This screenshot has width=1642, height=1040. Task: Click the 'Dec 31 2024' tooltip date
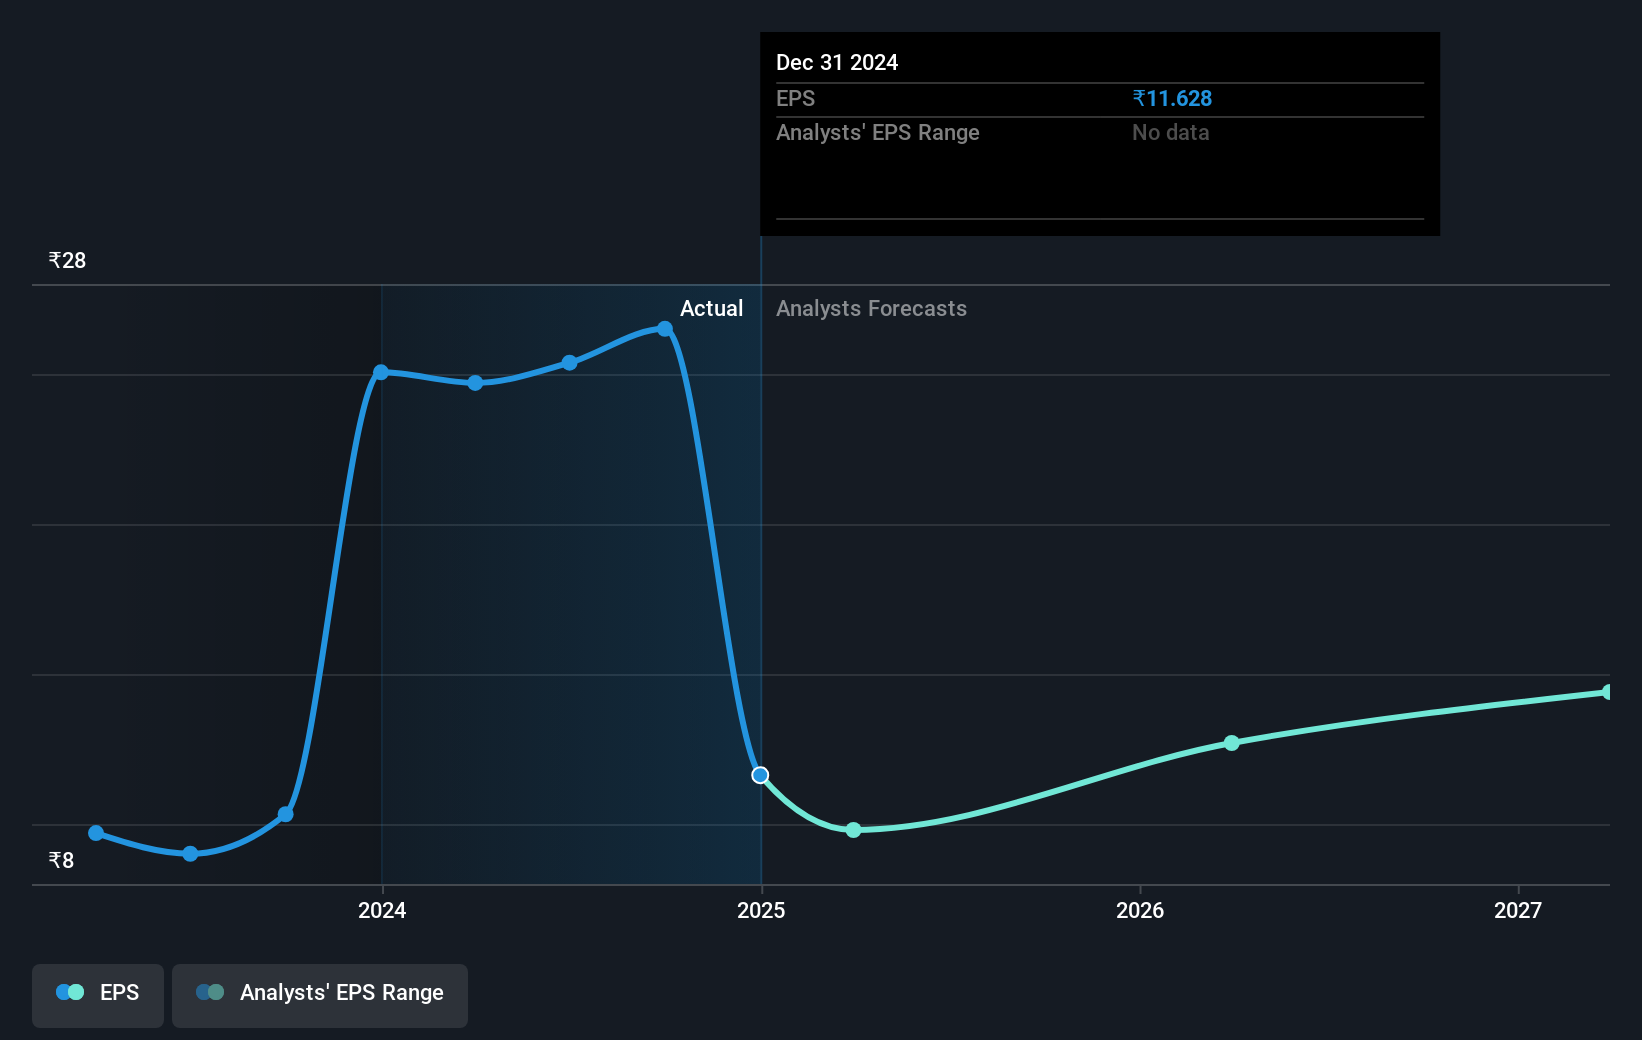[x=837, y=62]
